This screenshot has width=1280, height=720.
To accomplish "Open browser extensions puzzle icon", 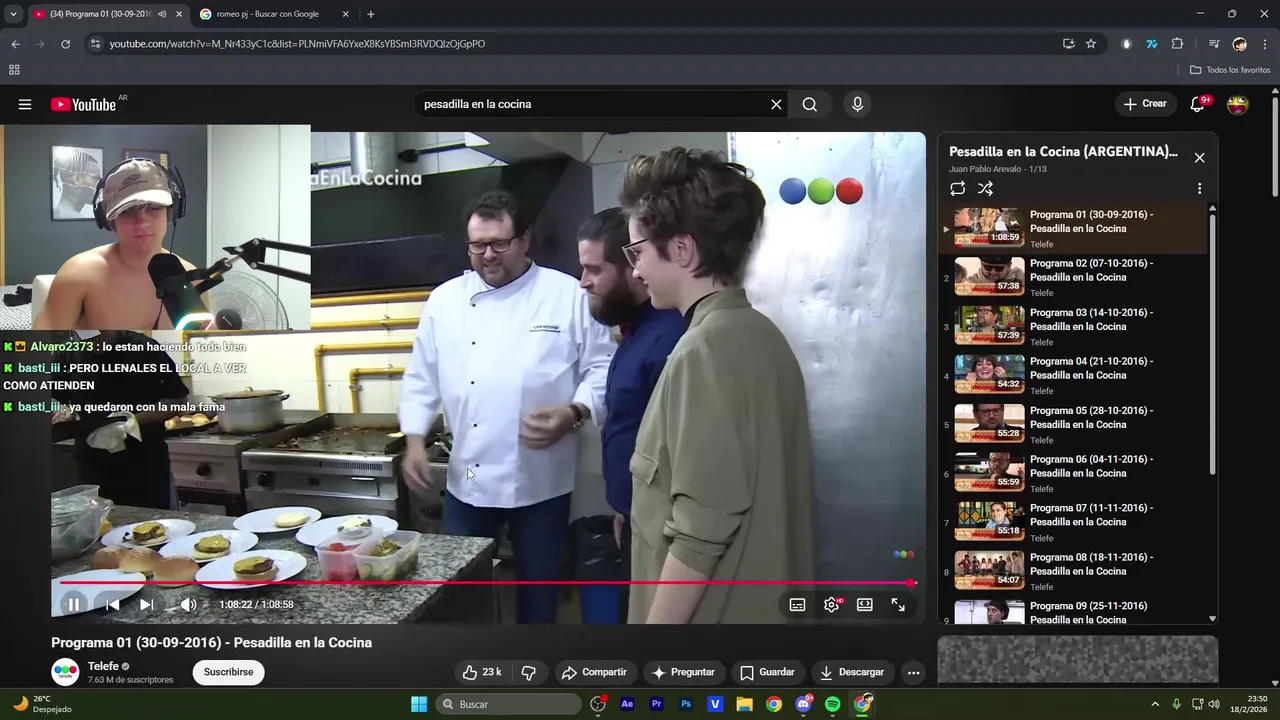I will coord(1177,44).
